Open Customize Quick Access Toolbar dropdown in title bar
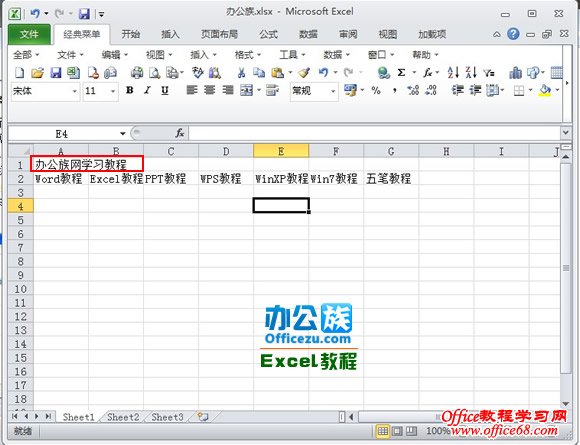This screenshot has width=580, height=445. point(101,14)
